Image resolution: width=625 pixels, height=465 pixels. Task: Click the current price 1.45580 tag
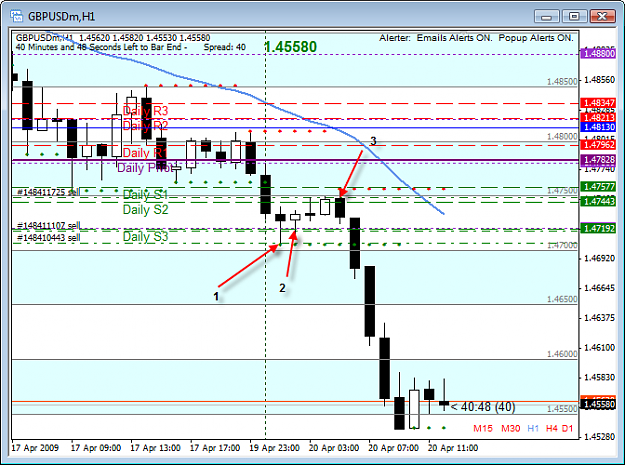599,405
